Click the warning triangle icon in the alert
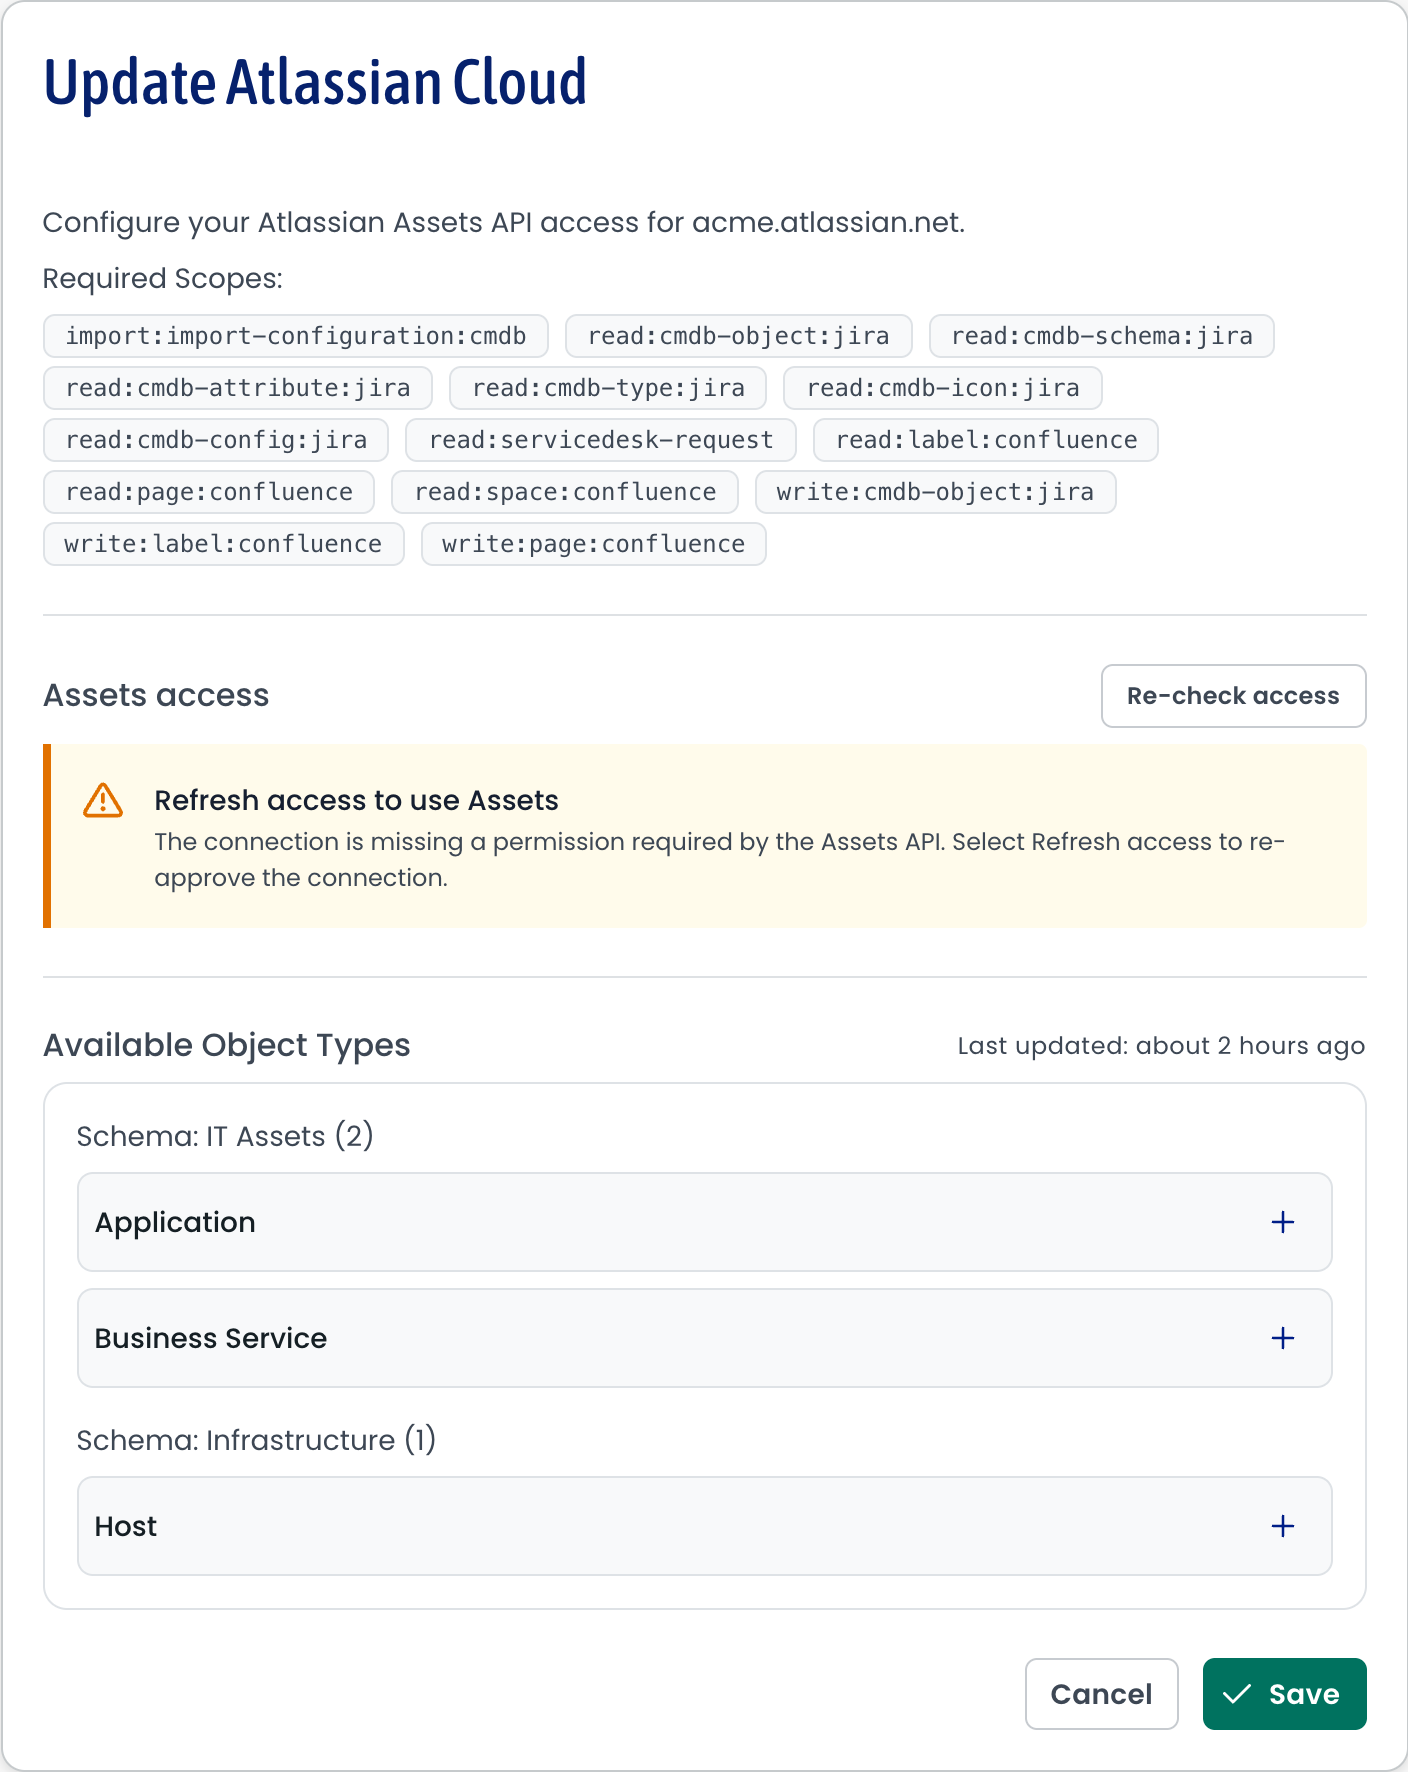The width and height of the screenshot is (1408, 1772). click(103, 801)
